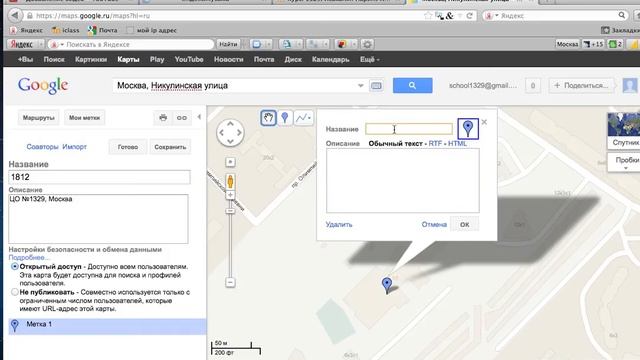Zoom in with the plus button
Viewport: 640px width, 360px height.
click(x=230, y=195)
